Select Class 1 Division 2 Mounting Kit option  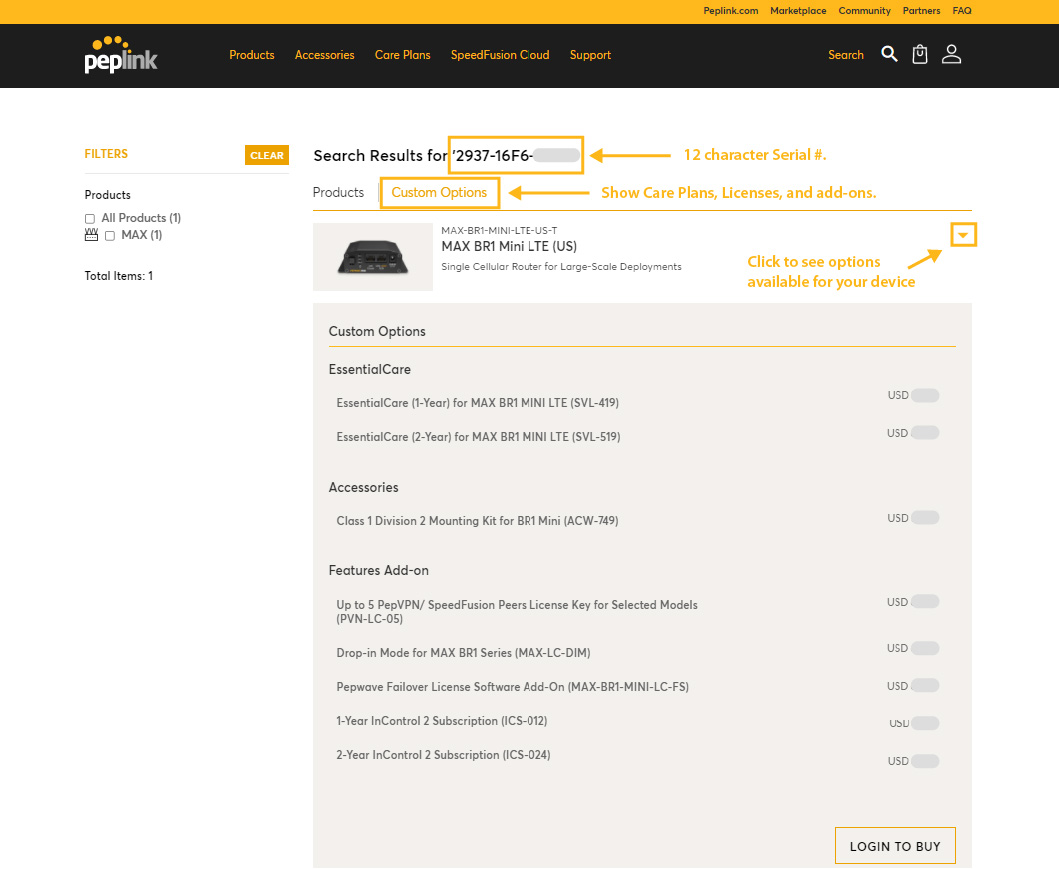click(477, 521)
